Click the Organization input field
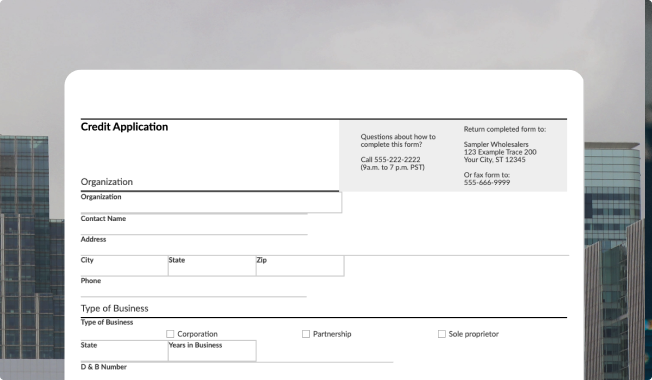 pos(211,202)
